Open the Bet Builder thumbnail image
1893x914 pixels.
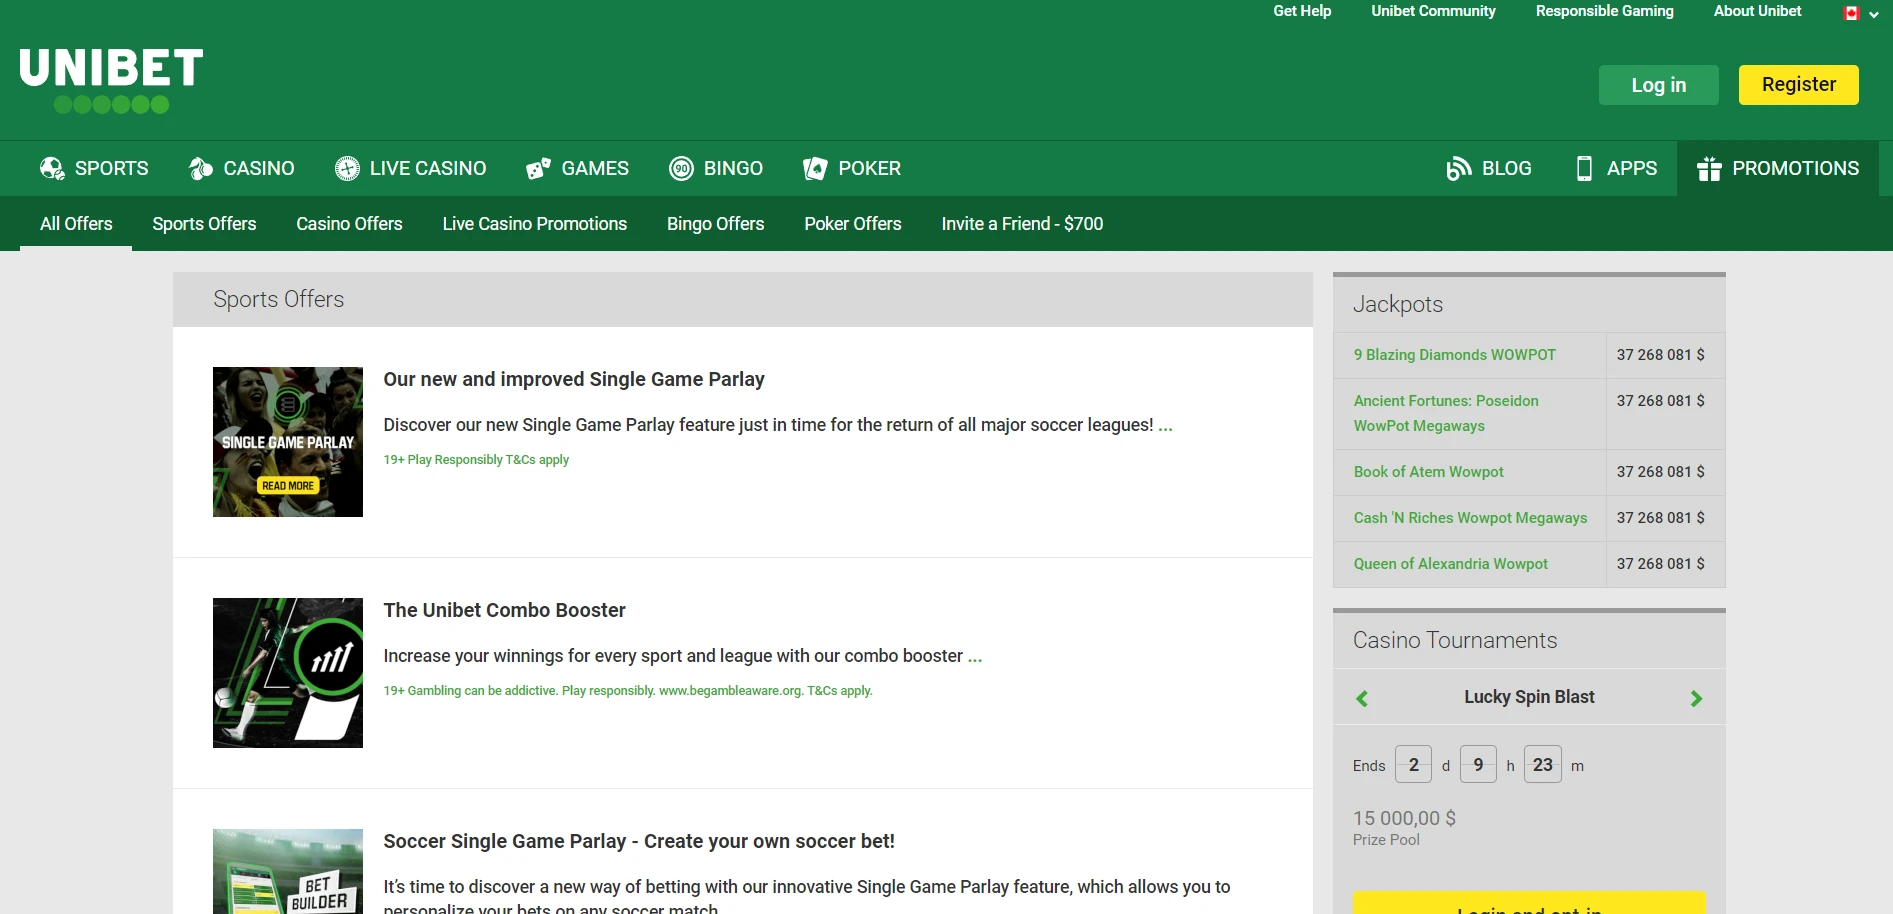point(288,871)
